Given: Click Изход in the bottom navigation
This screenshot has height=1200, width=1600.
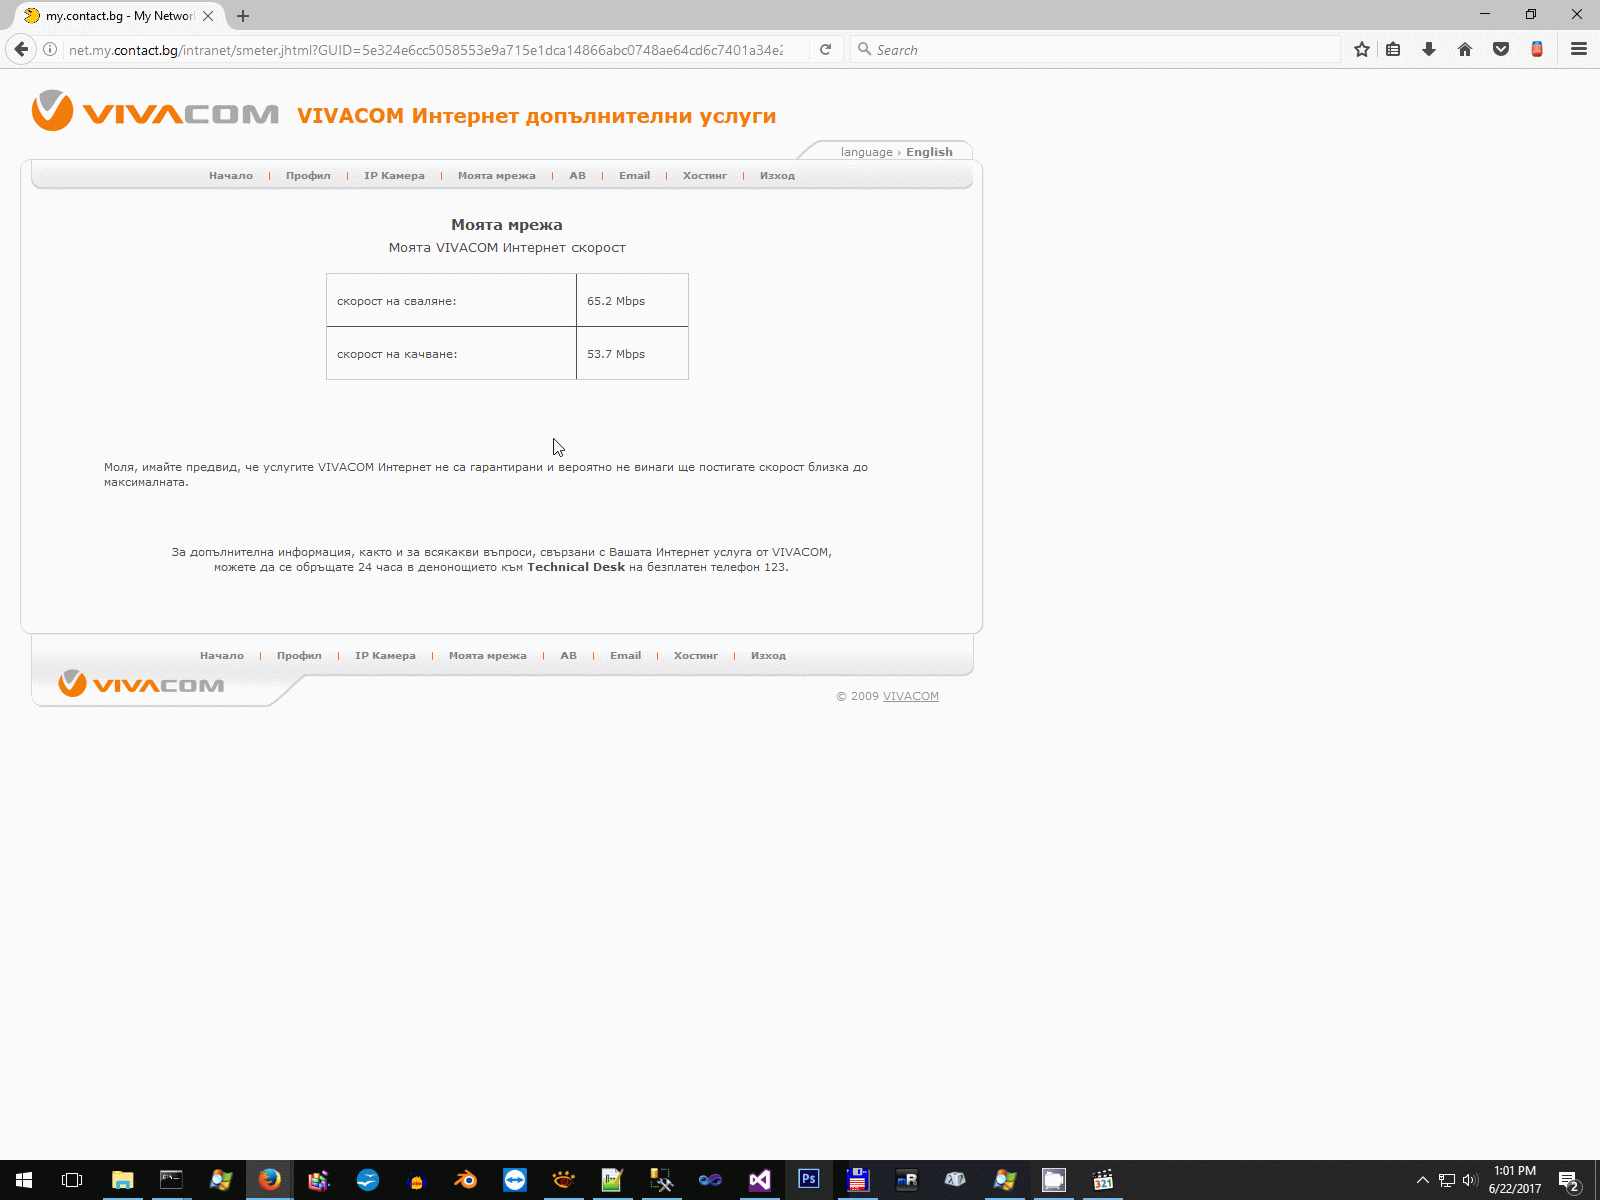Looking at the screenshot, I should click(x=768, y=656).
